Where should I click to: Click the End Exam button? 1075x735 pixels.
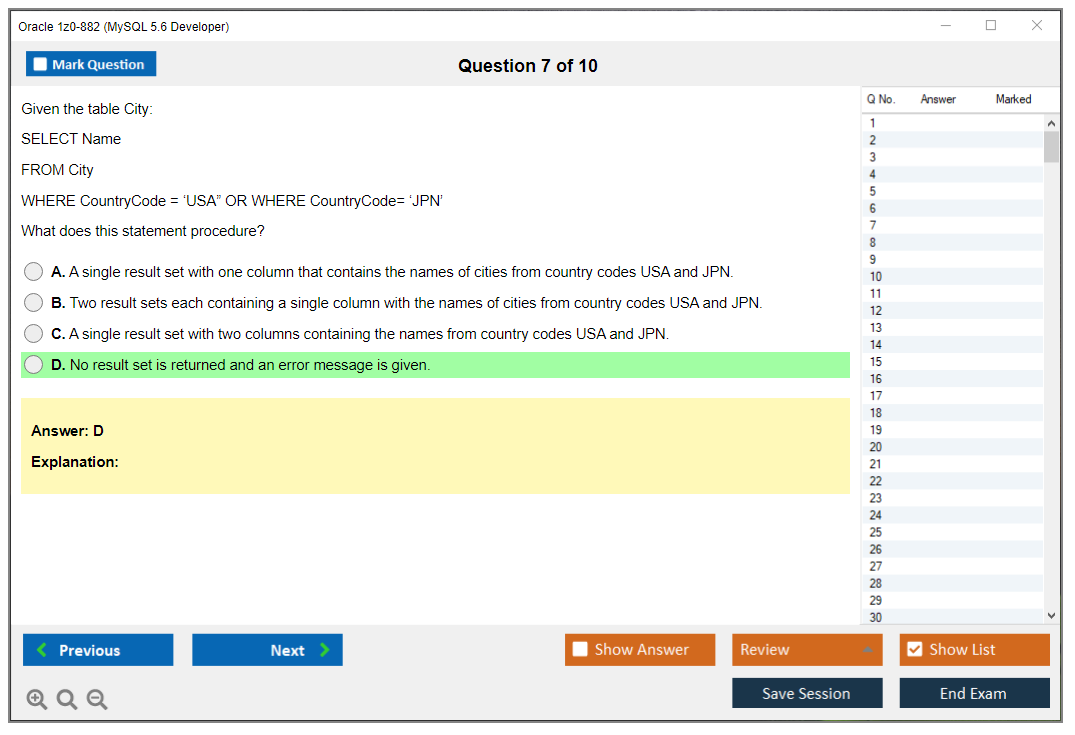[x=974, y=693]
